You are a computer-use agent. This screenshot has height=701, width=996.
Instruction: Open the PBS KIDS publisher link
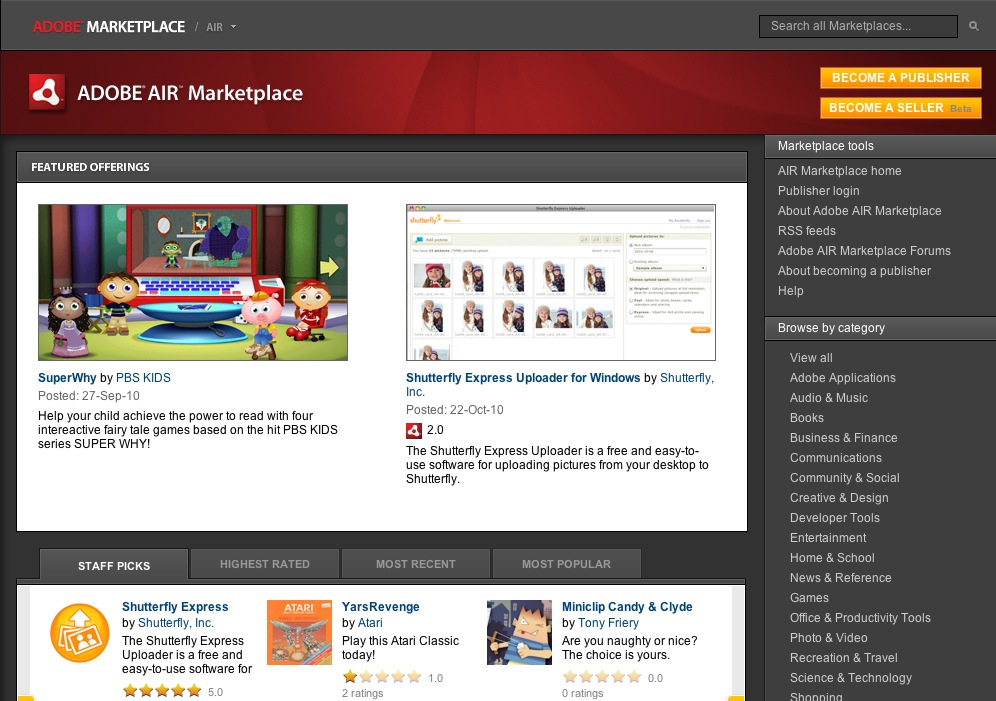143,378
